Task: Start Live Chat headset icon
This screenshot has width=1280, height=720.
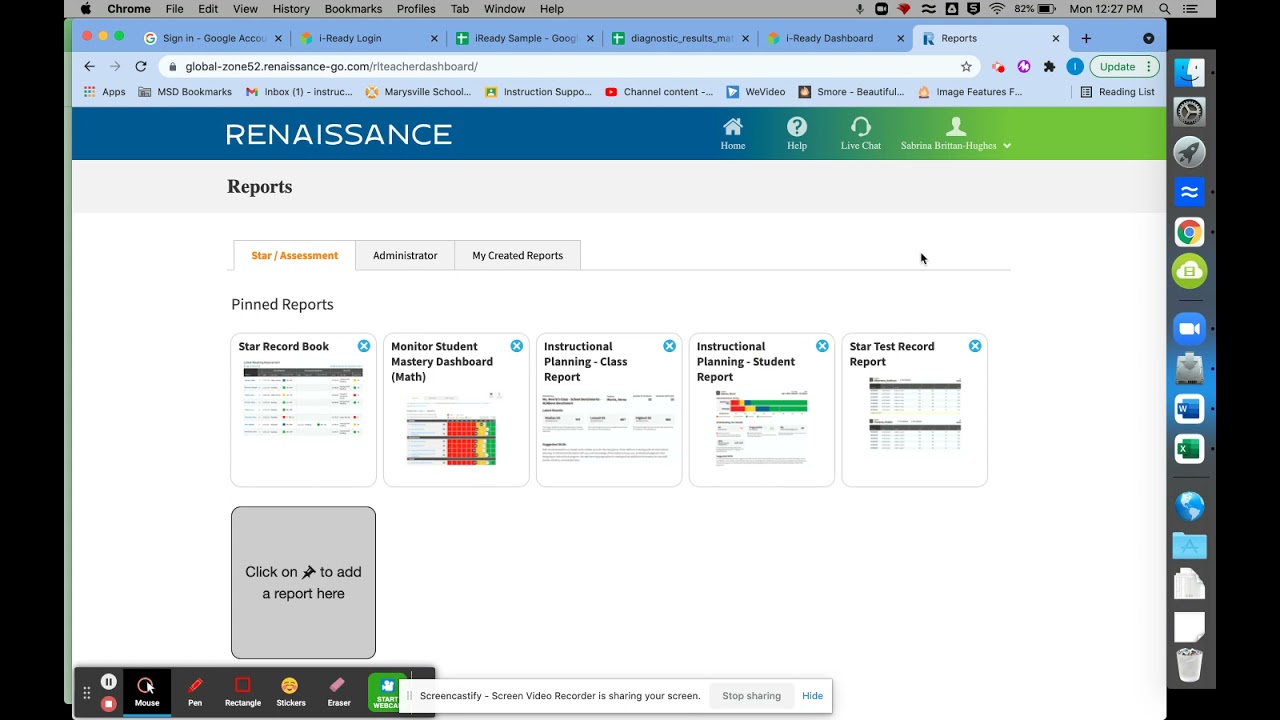Action: pyautogui.click(x=860, y=127)
